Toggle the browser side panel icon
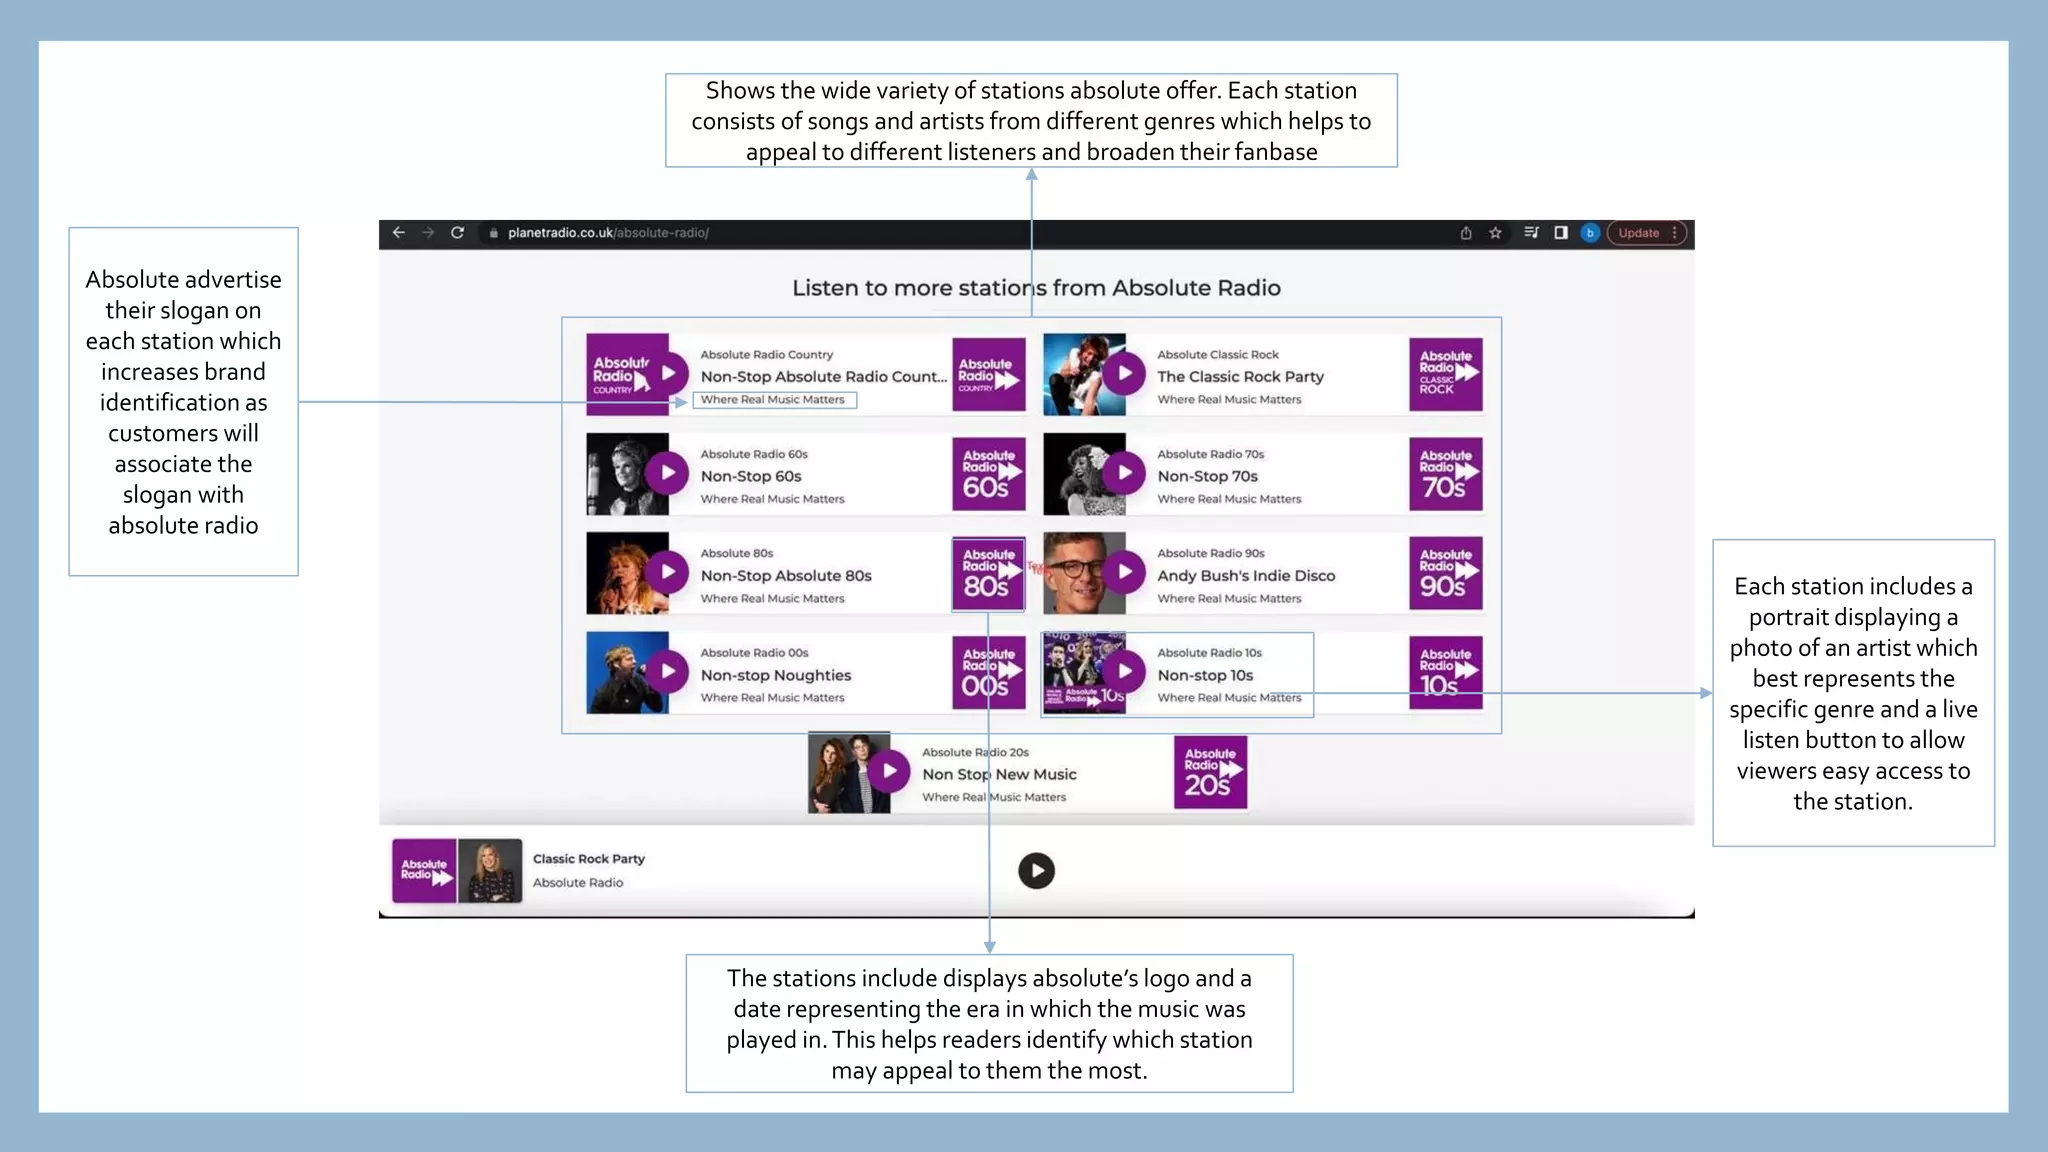Image resolution: width=2048 pixels, height=1152 pixels. tap(1560, 232)
